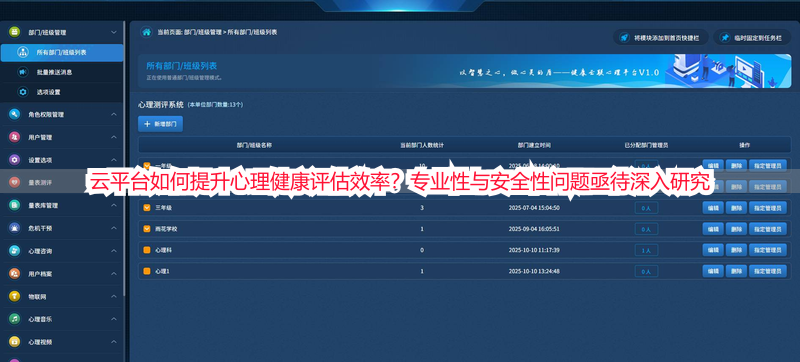Toggle the orange box beside 心理科
Image resolution: width=800 pixels, height=362 pixels.
click(146, 250)
